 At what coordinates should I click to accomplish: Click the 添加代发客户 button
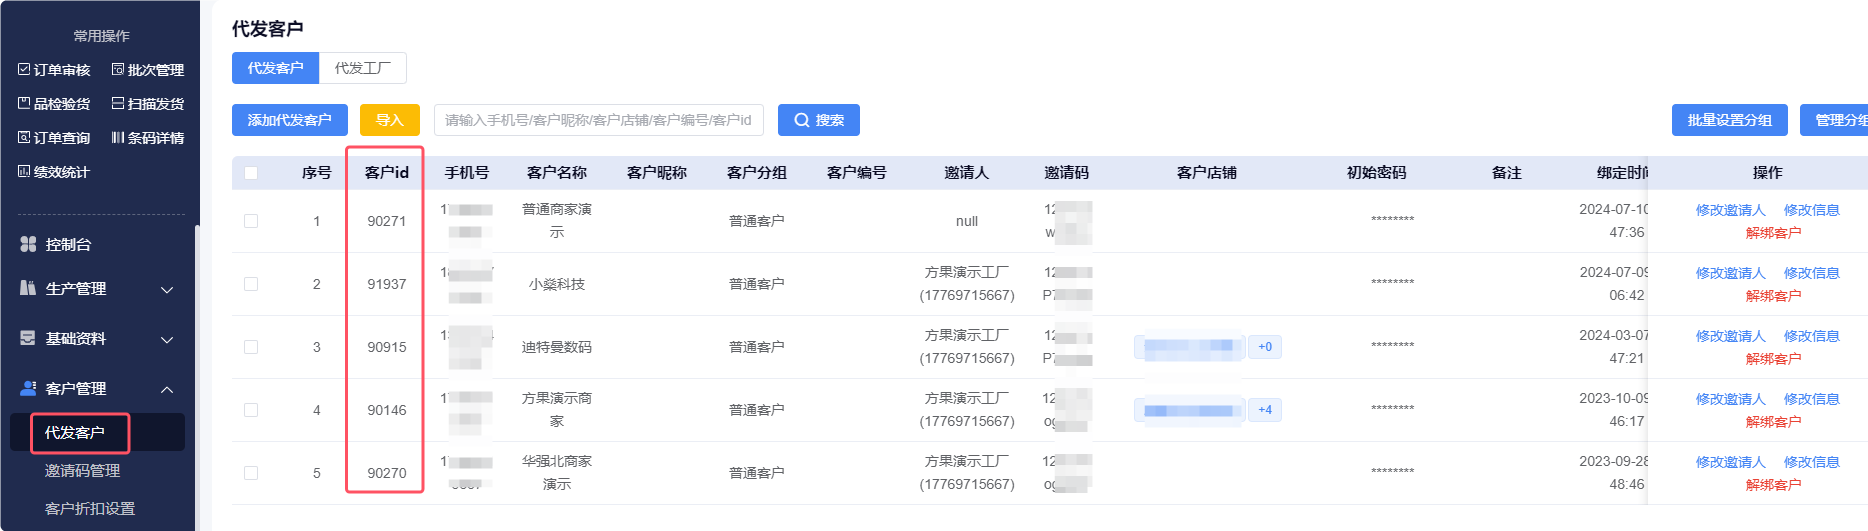(x=289, y=120)
